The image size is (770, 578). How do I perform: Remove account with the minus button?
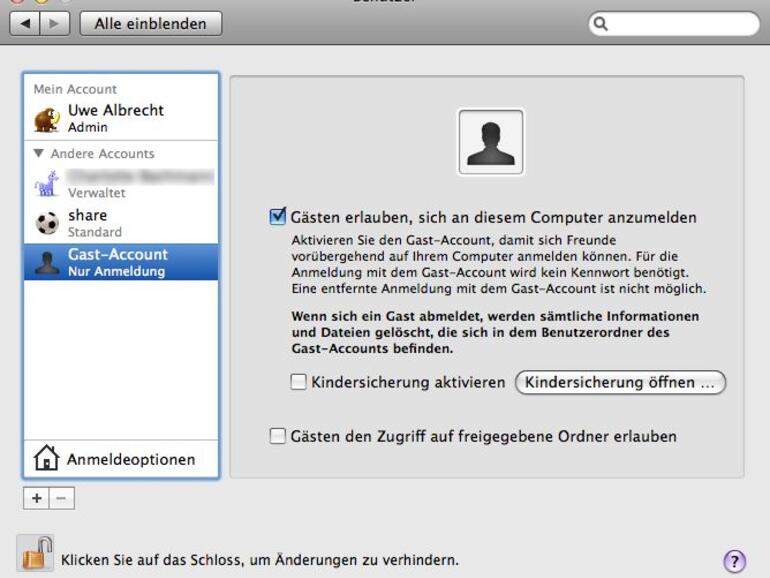pyautogui.click(x=62, y=498)
